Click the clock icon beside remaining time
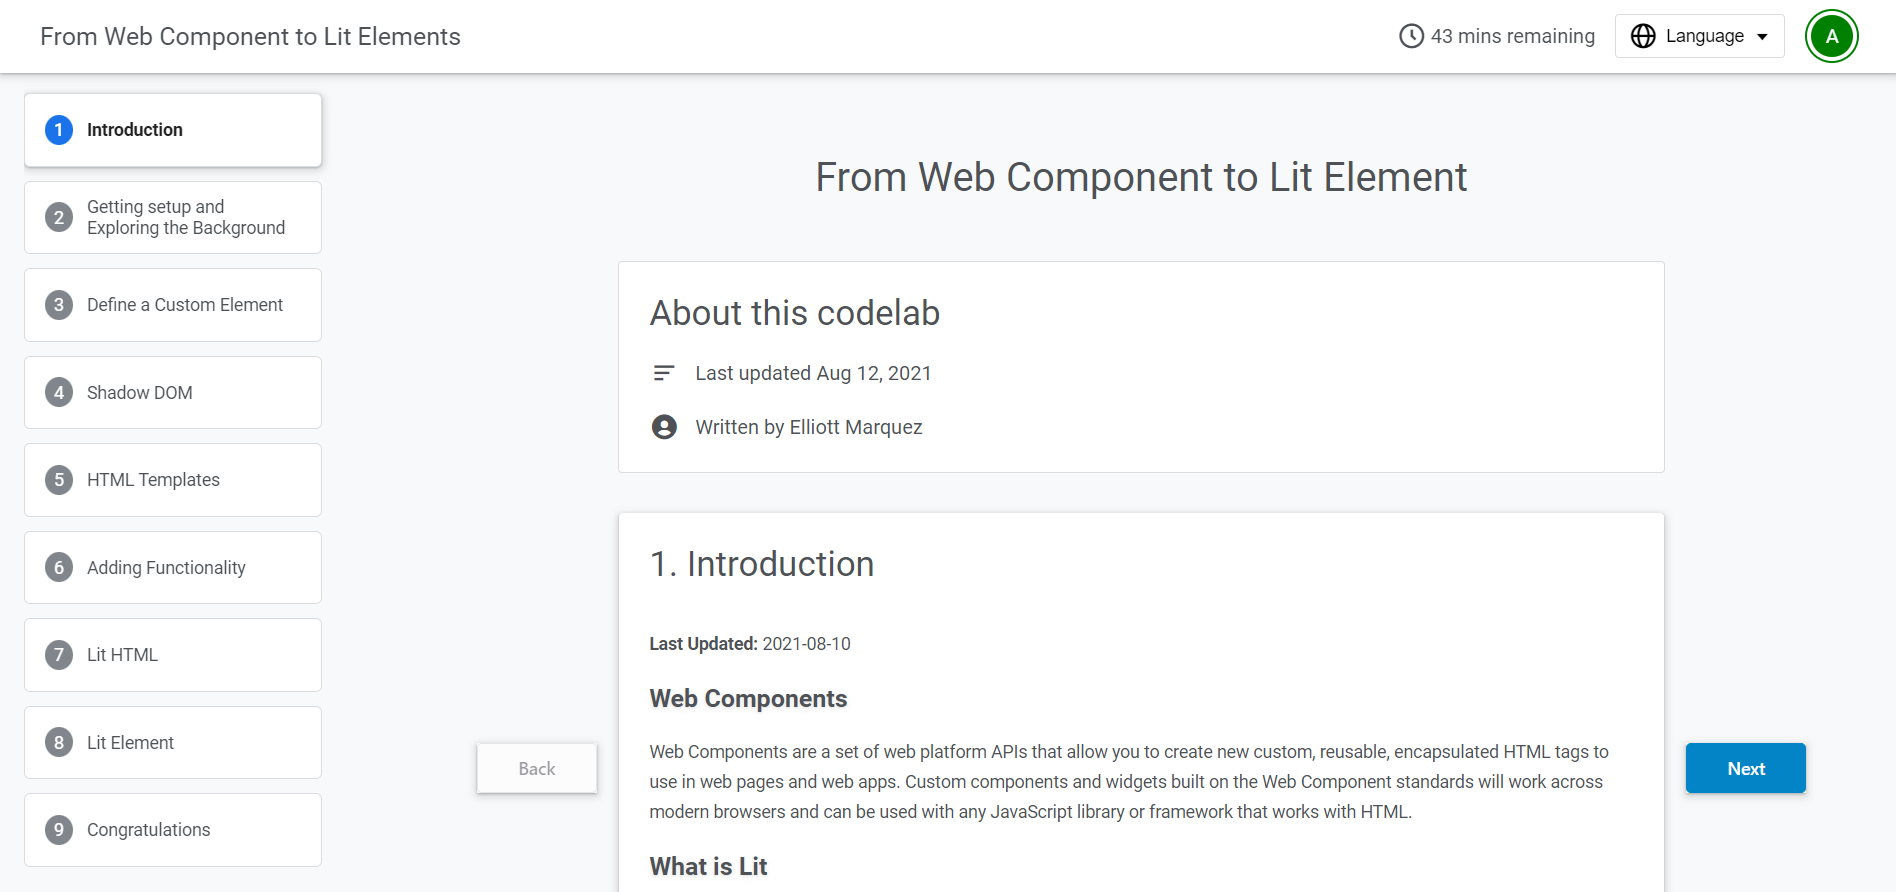1896x892 pixels. click(x=1411, y=36)
